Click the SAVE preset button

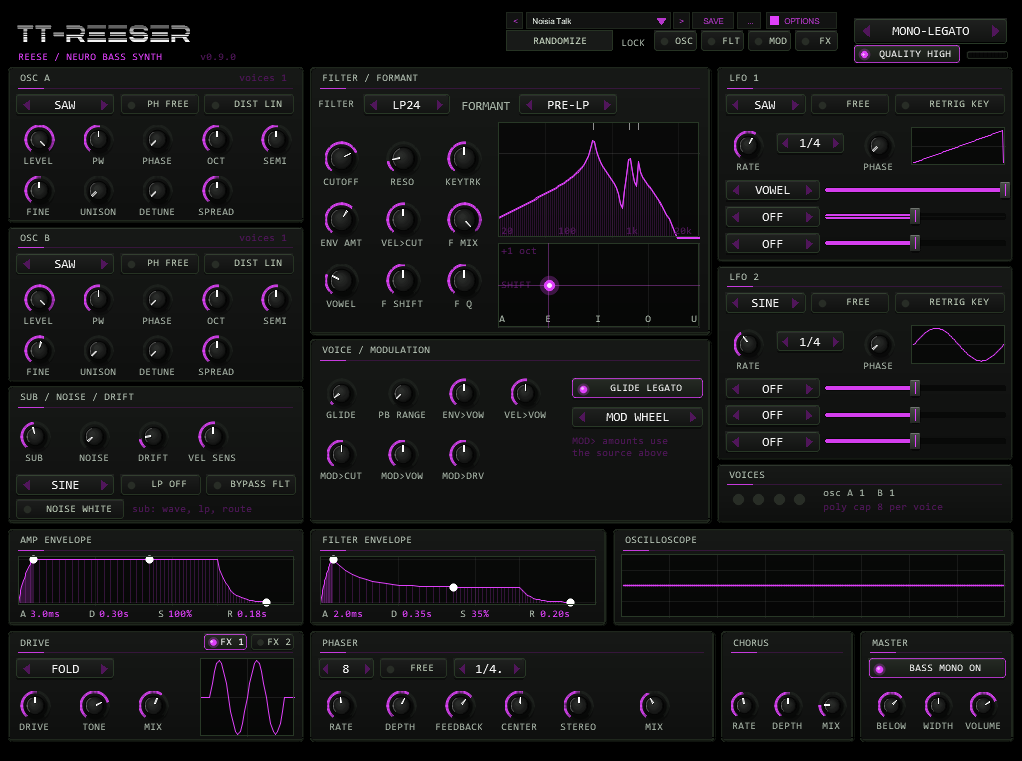coord(713,21)
